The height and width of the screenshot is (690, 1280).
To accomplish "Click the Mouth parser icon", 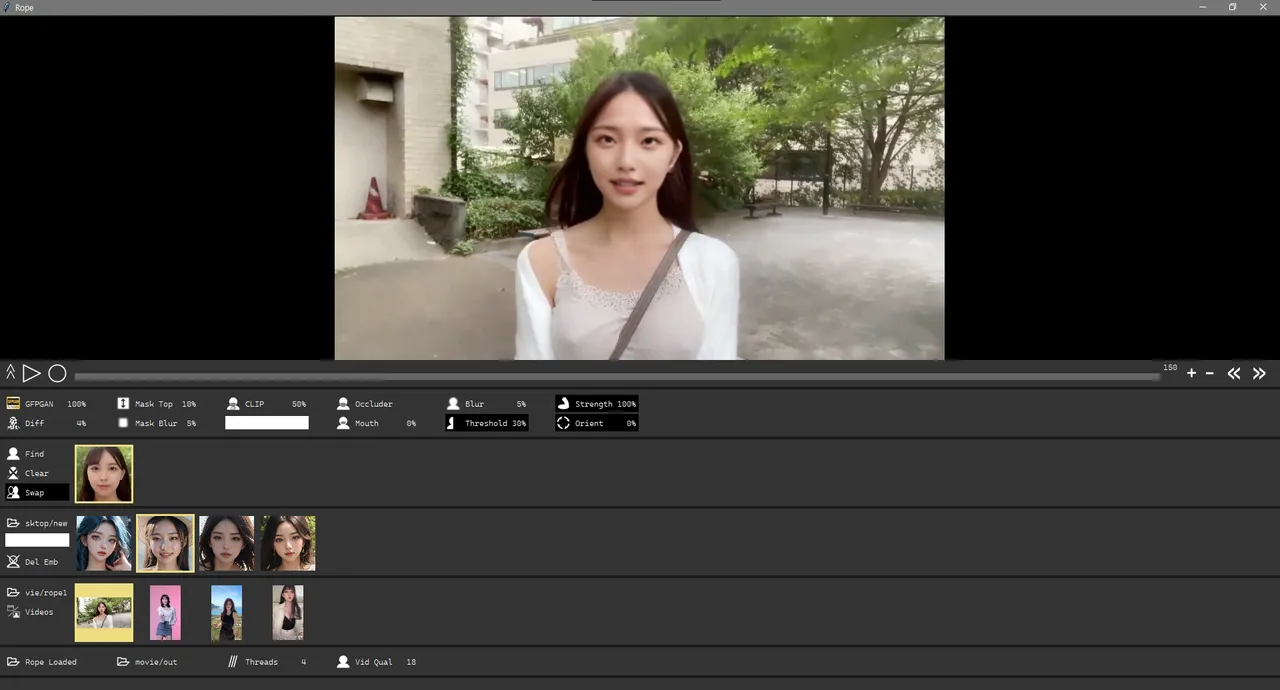I will pos(343,423).
